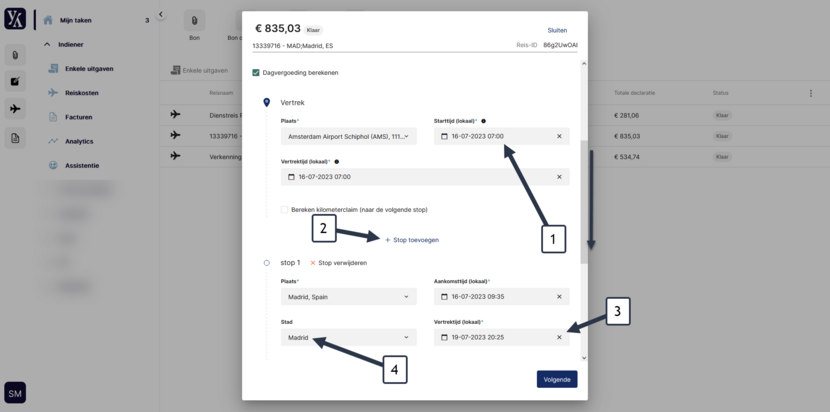Clear the Starttijd date field
The height and width of the screenshot is (412, 830).
coord(559,136)
